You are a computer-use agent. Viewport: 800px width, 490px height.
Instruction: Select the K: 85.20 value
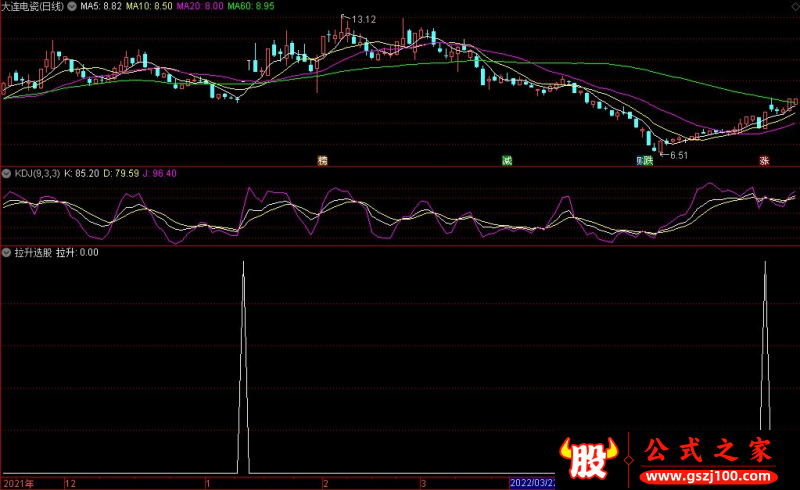click(x=82, y=174)
